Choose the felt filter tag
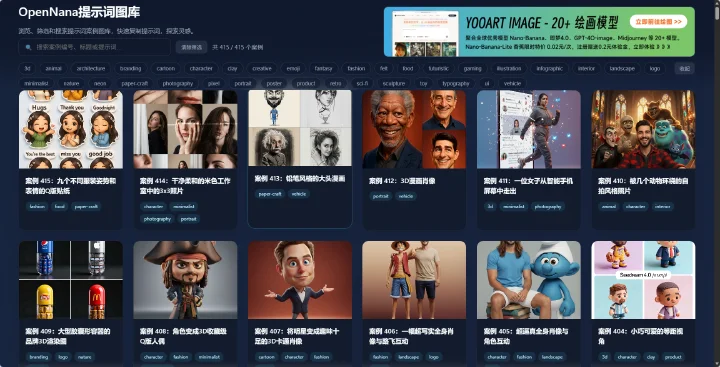 click(x=384, y=68)
